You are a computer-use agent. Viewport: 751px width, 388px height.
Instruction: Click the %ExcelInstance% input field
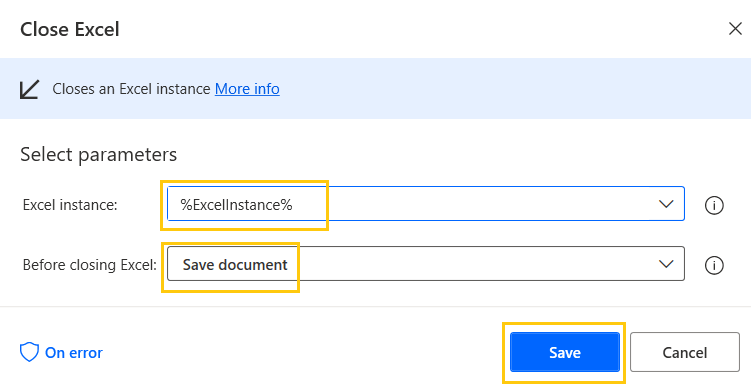click(x=426, y=204)
